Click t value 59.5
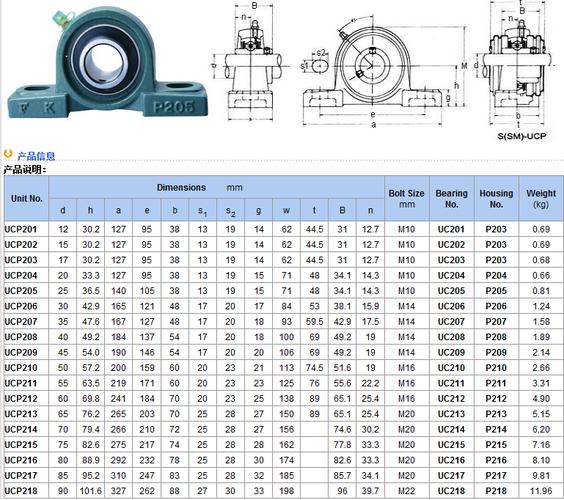564x500 pixels. click(x=314, y=322)
